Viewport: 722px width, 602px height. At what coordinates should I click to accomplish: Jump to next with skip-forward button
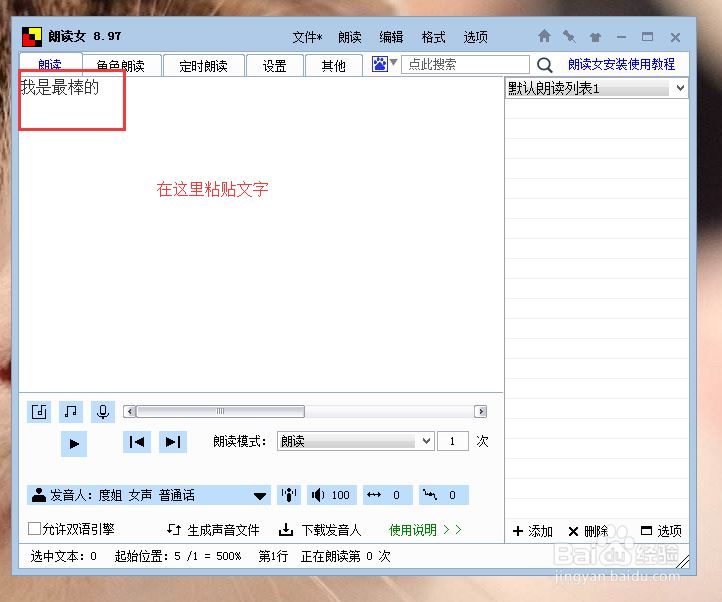point(173,442)
